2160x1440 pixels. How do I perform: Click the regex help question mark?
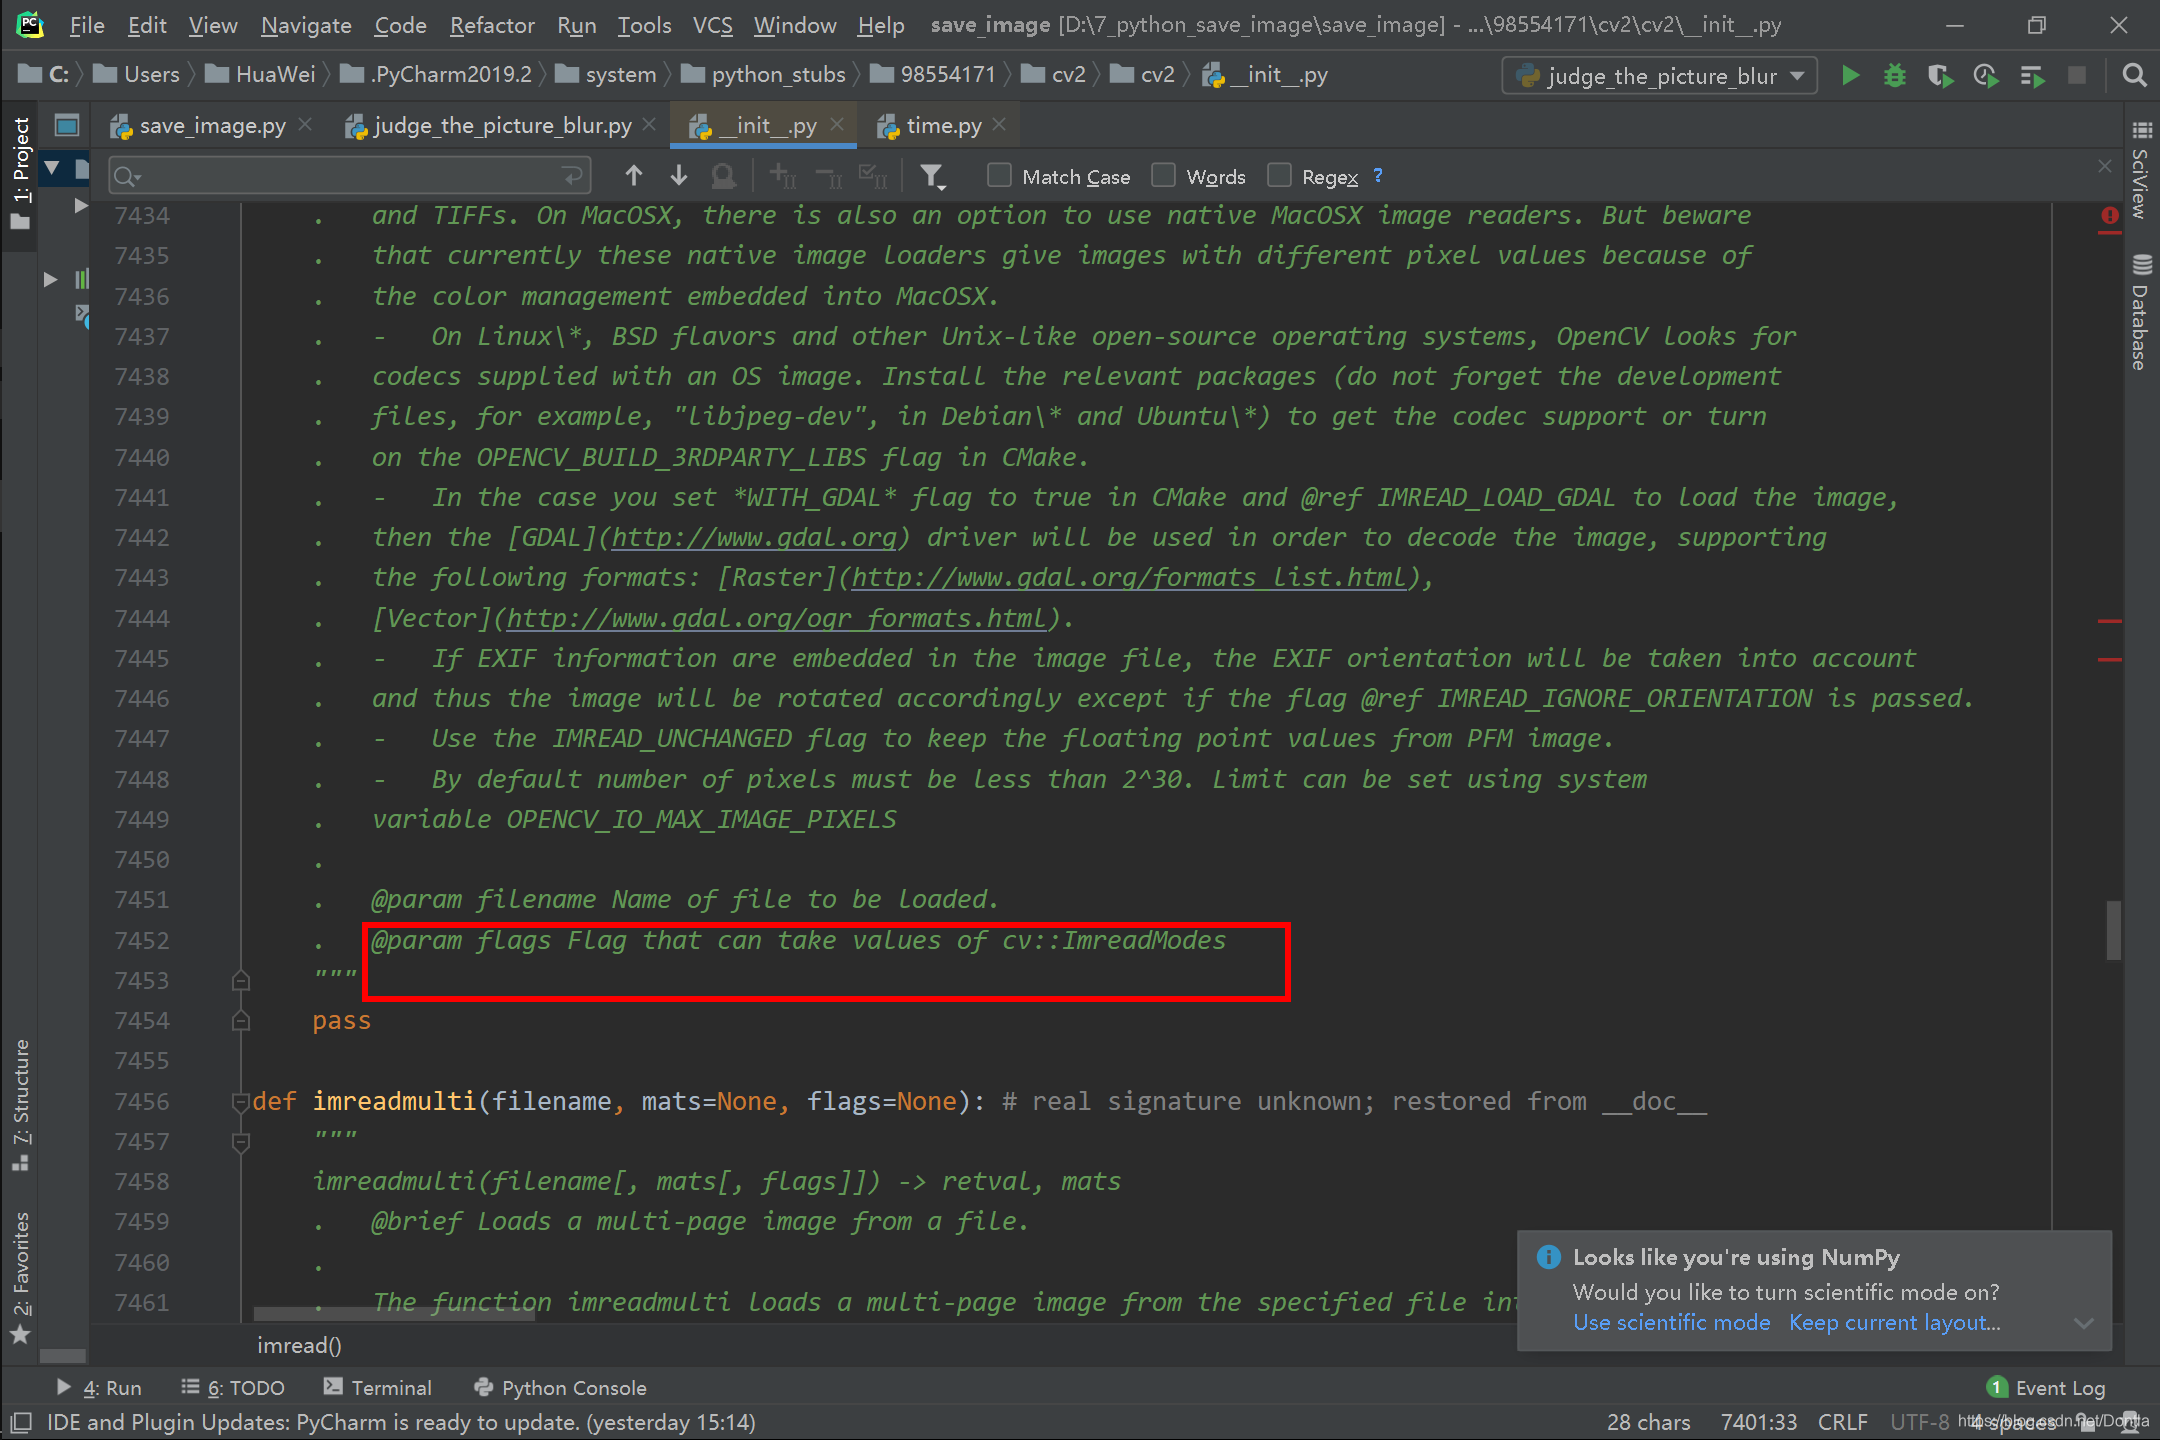[x=1378, y=175]
